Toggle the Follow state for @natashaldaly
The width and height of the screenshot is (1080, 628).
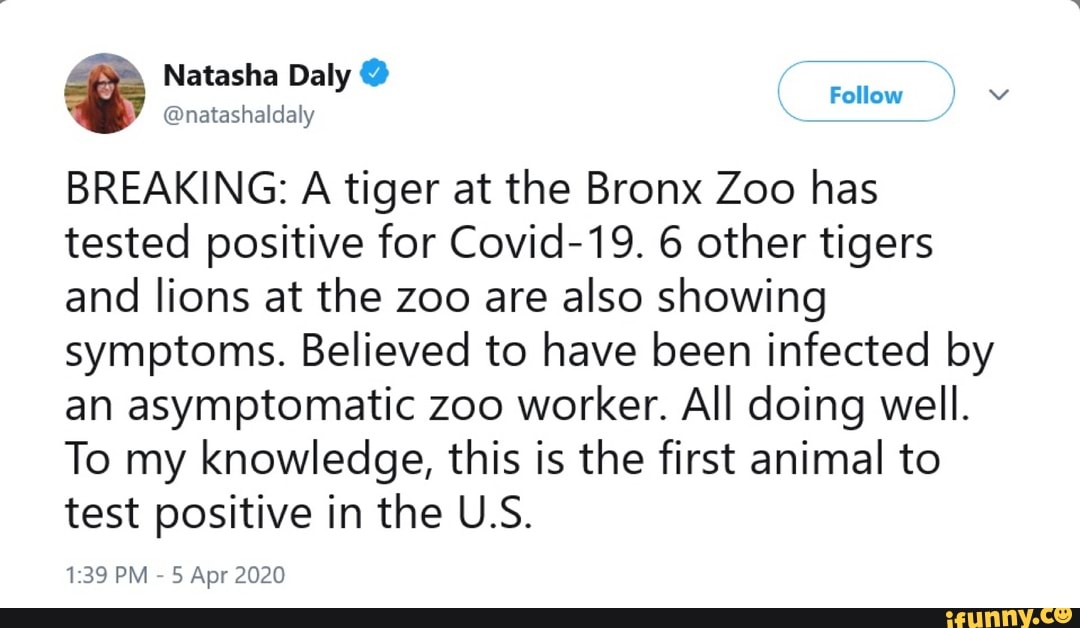[x=865, y=93]
